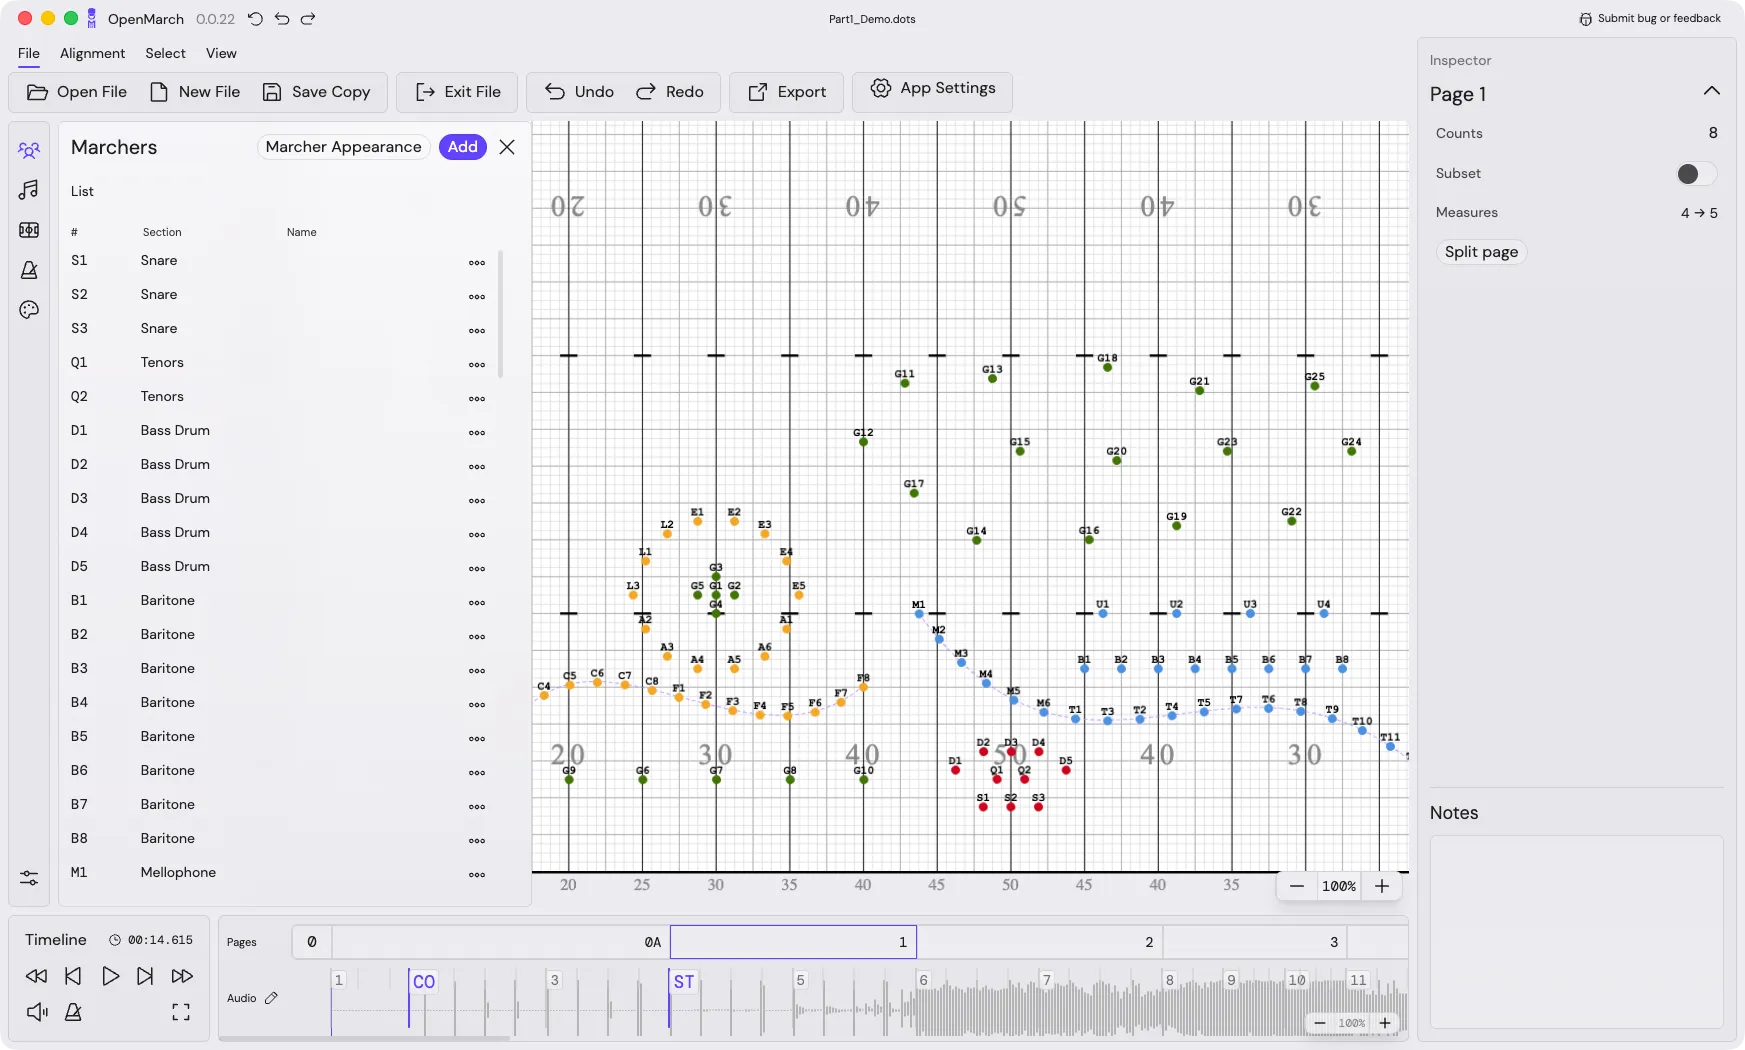Select marcher M1 dot on the field
The width and height of the screenshot is (1745, 1050).
[x=919, y=613]
